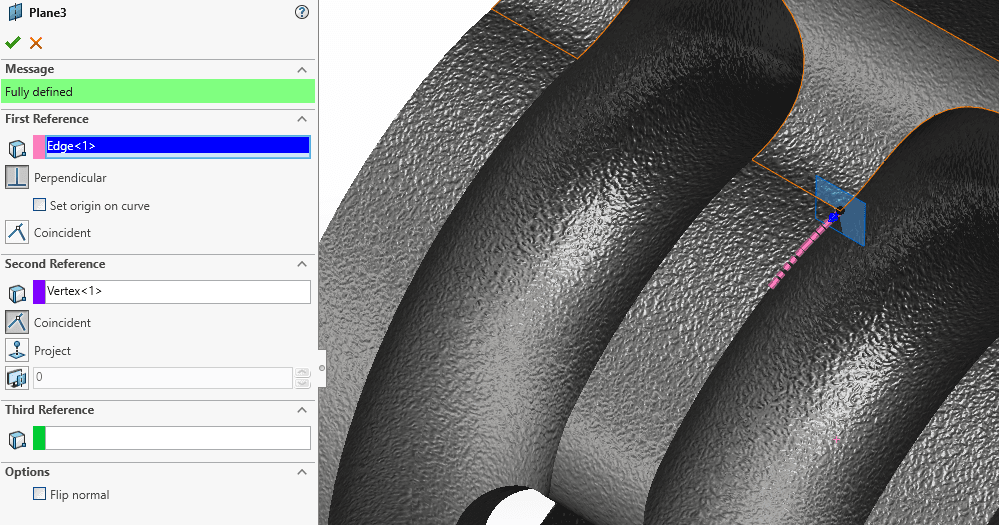The height and width of the screenshot is (525, 999).
Task: Toggle the offset distance flip icon
Action: [x=17, y=378]
